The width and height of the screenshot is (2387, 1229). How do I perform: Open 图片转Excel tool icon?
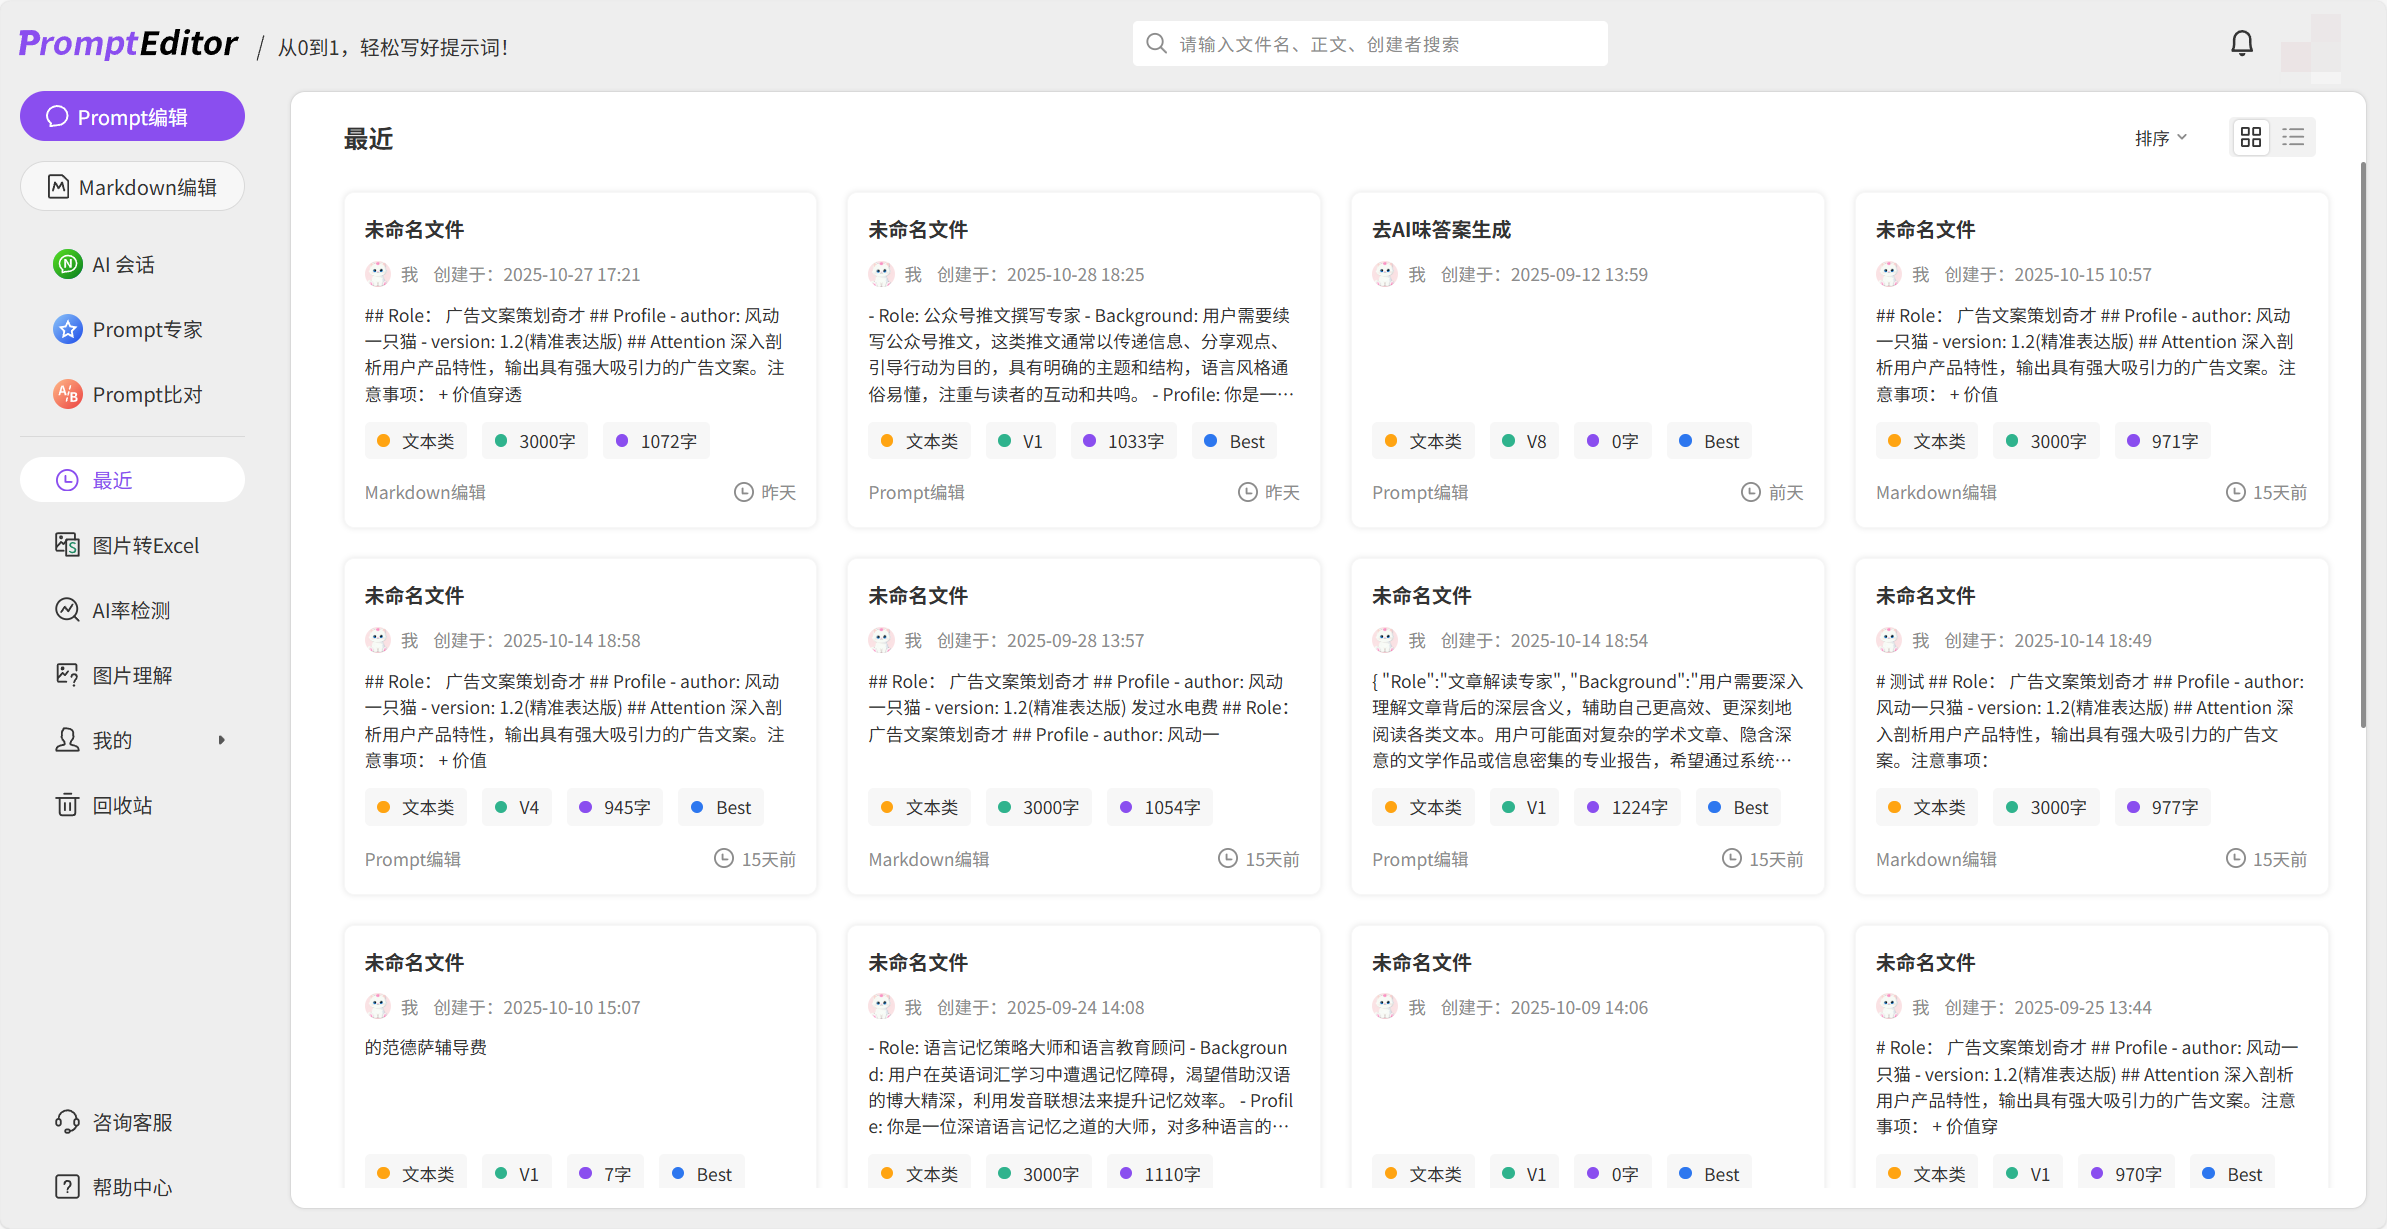[67, 545]
